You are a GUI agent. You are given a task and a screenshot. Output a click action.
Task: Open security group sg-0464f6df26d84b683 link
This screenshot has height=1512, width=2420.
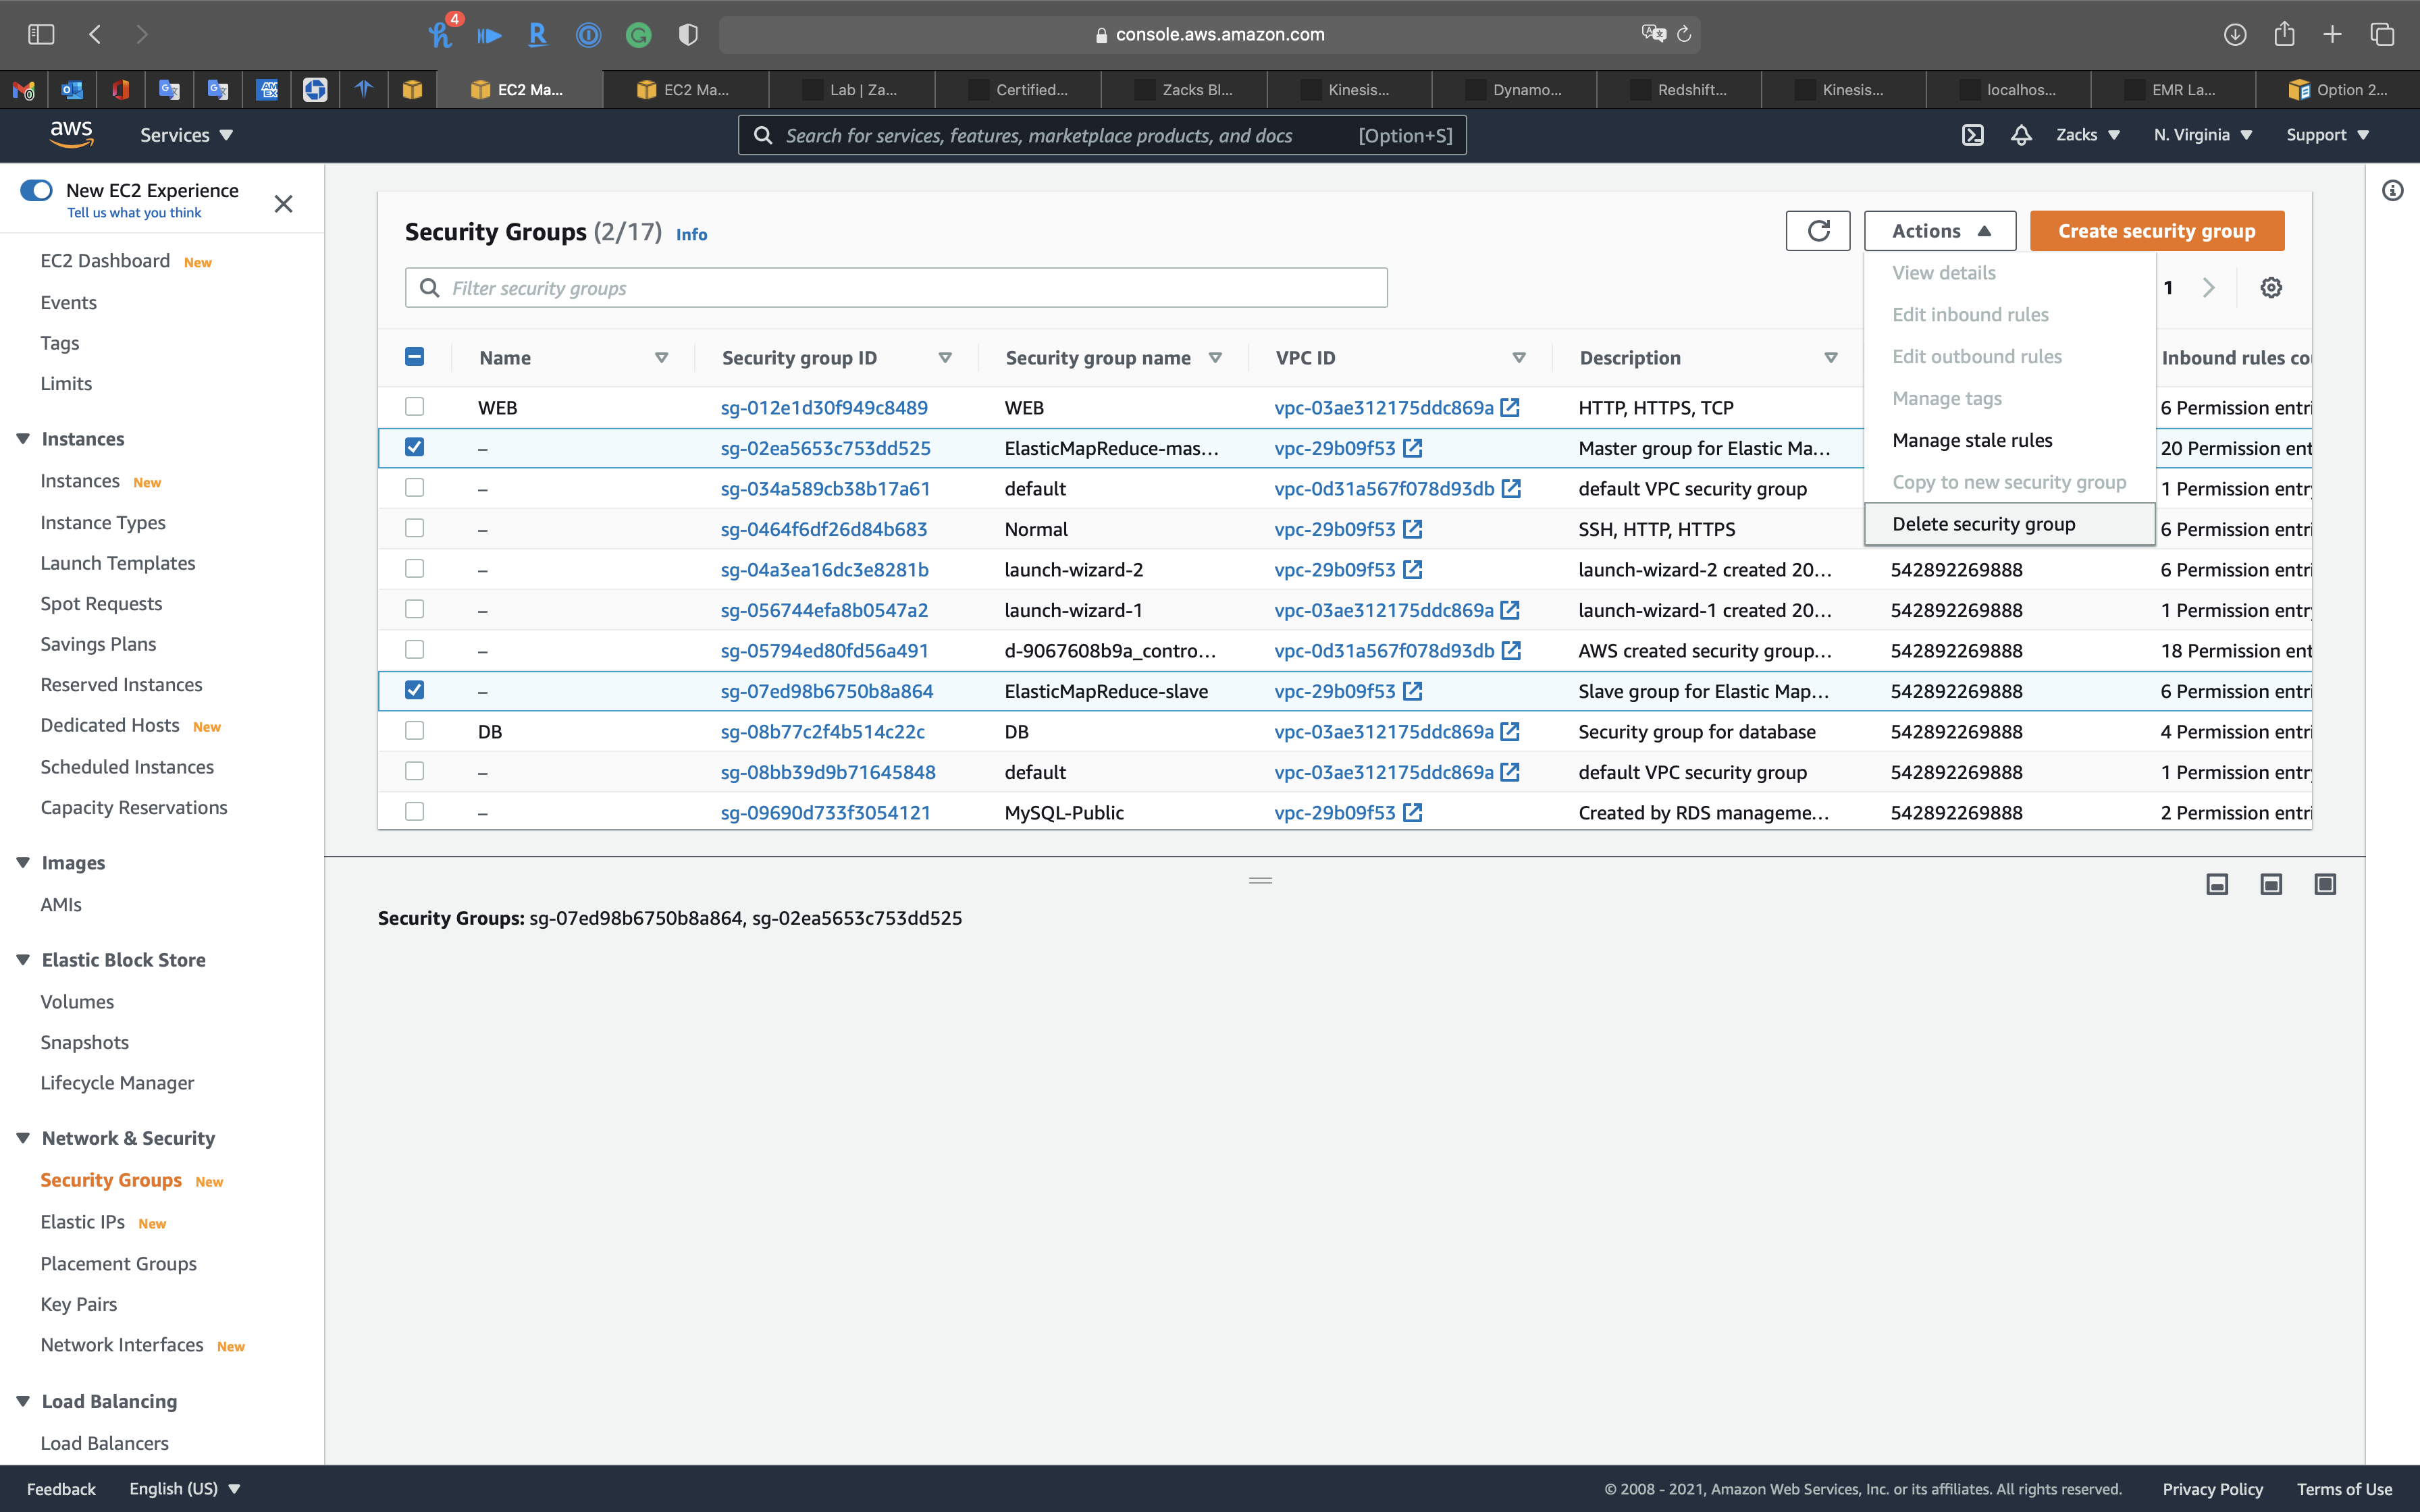(824, 529)
